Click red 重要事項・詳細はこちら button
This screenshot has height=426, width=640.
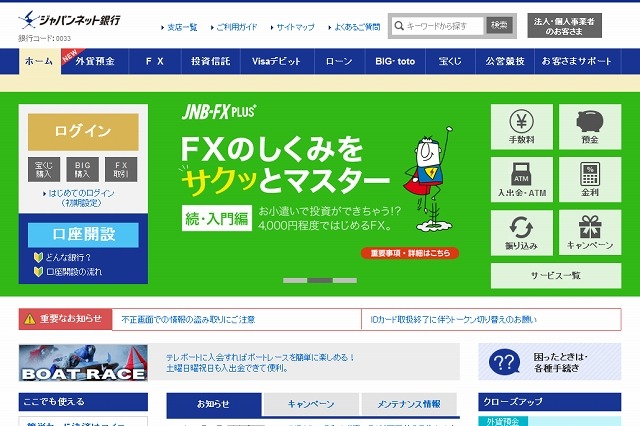tap(410, 253)
